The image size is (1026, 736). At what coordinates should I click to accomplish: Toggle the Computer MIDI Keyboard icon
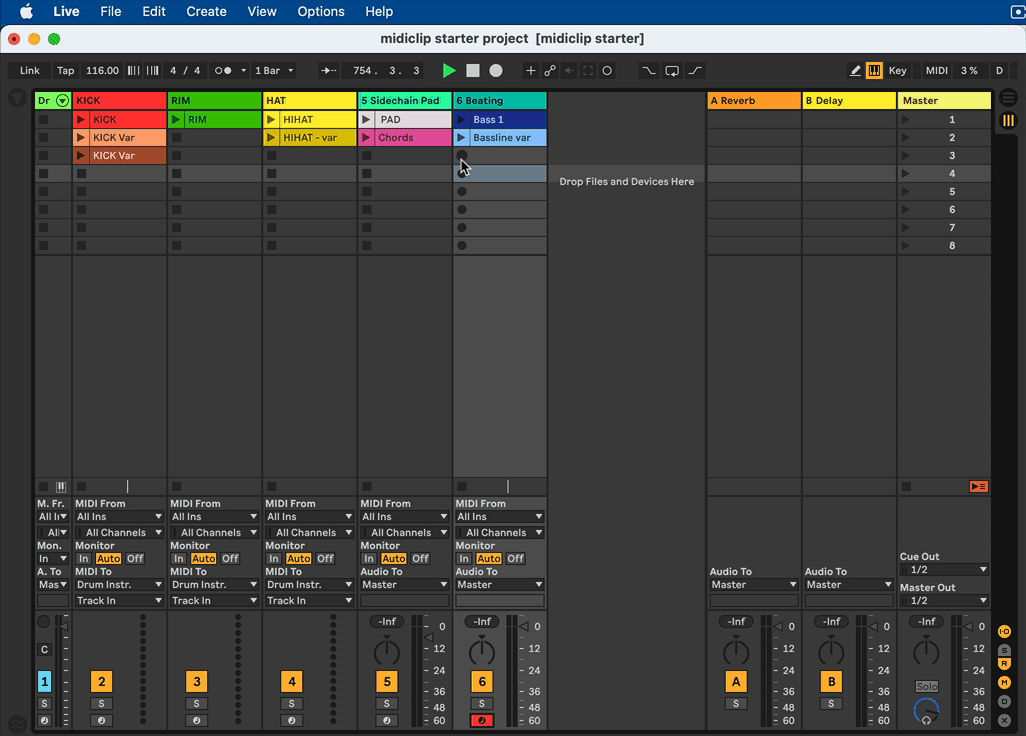pyautogui.click(x=874, y=71)
